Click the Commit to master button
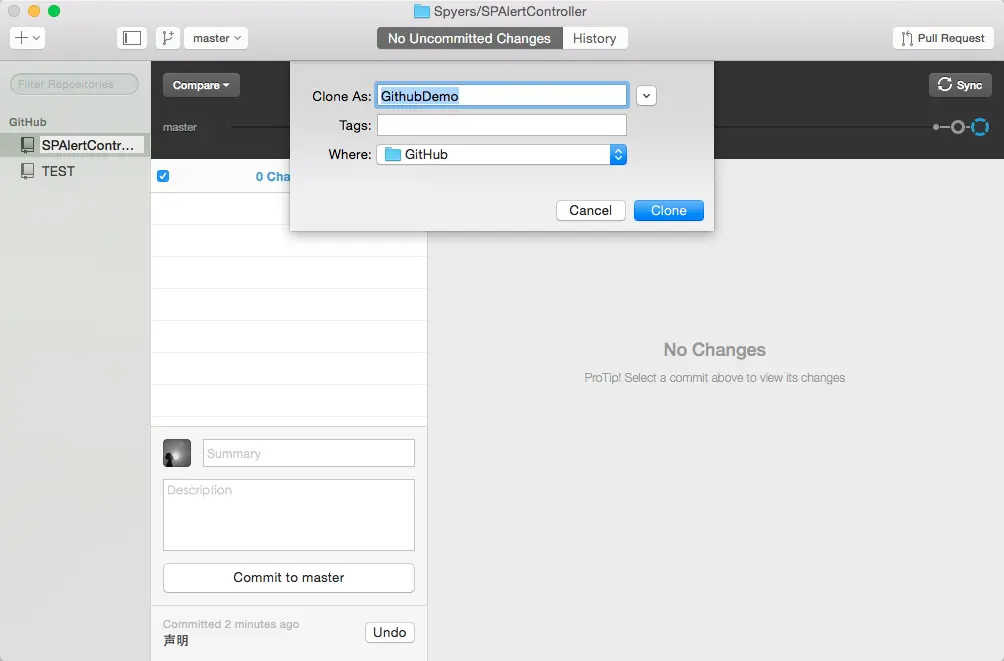 tap(289, 578)
